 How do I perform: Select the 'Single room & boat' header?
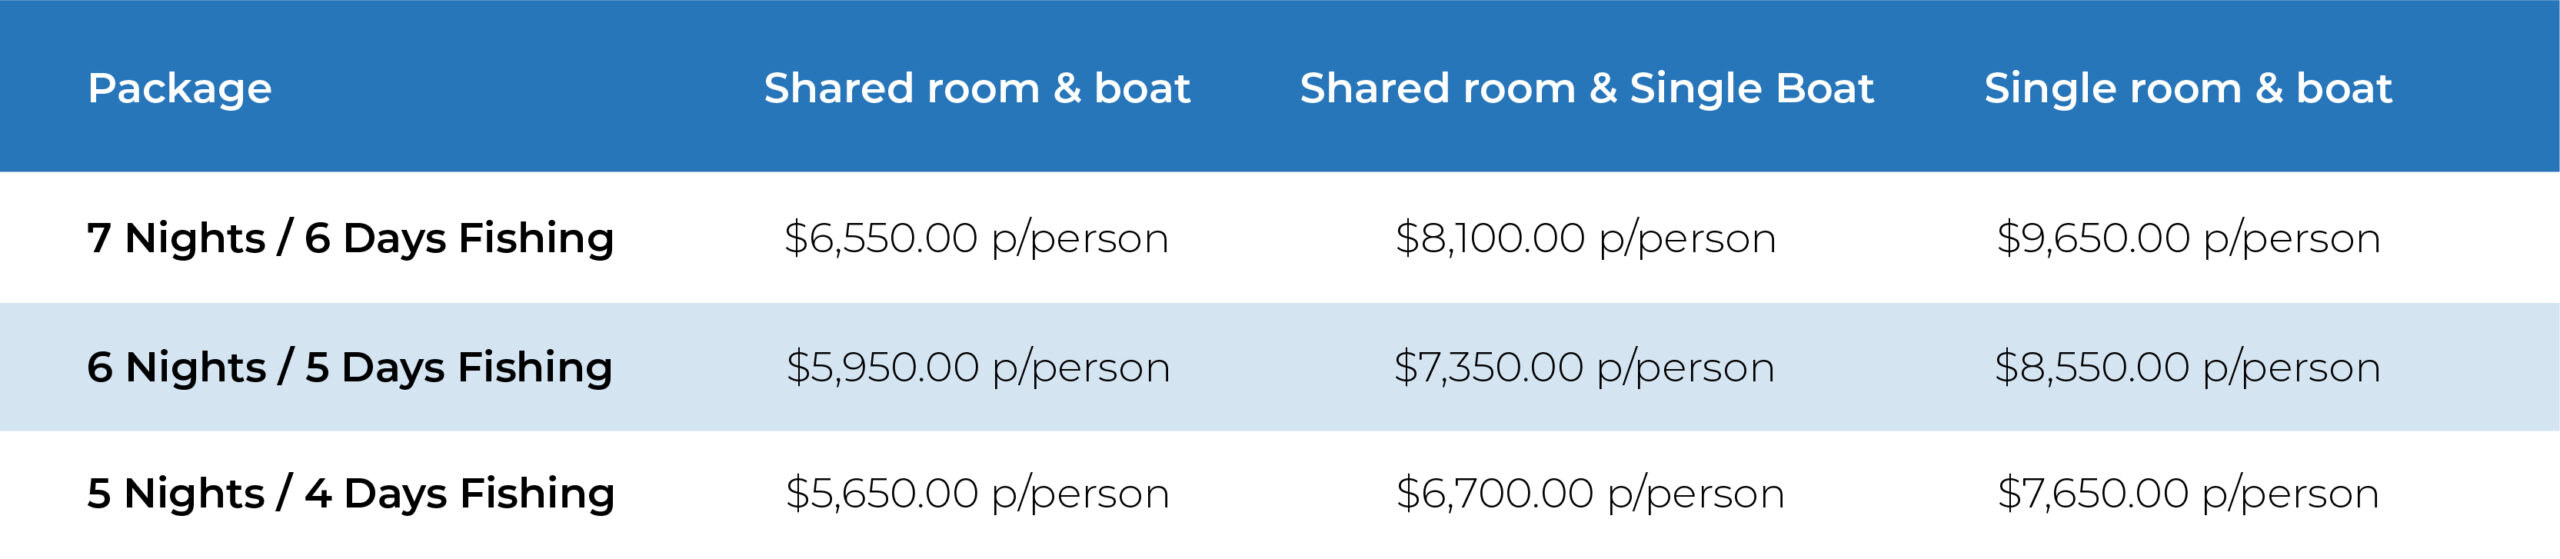(x=2188, y=89)
